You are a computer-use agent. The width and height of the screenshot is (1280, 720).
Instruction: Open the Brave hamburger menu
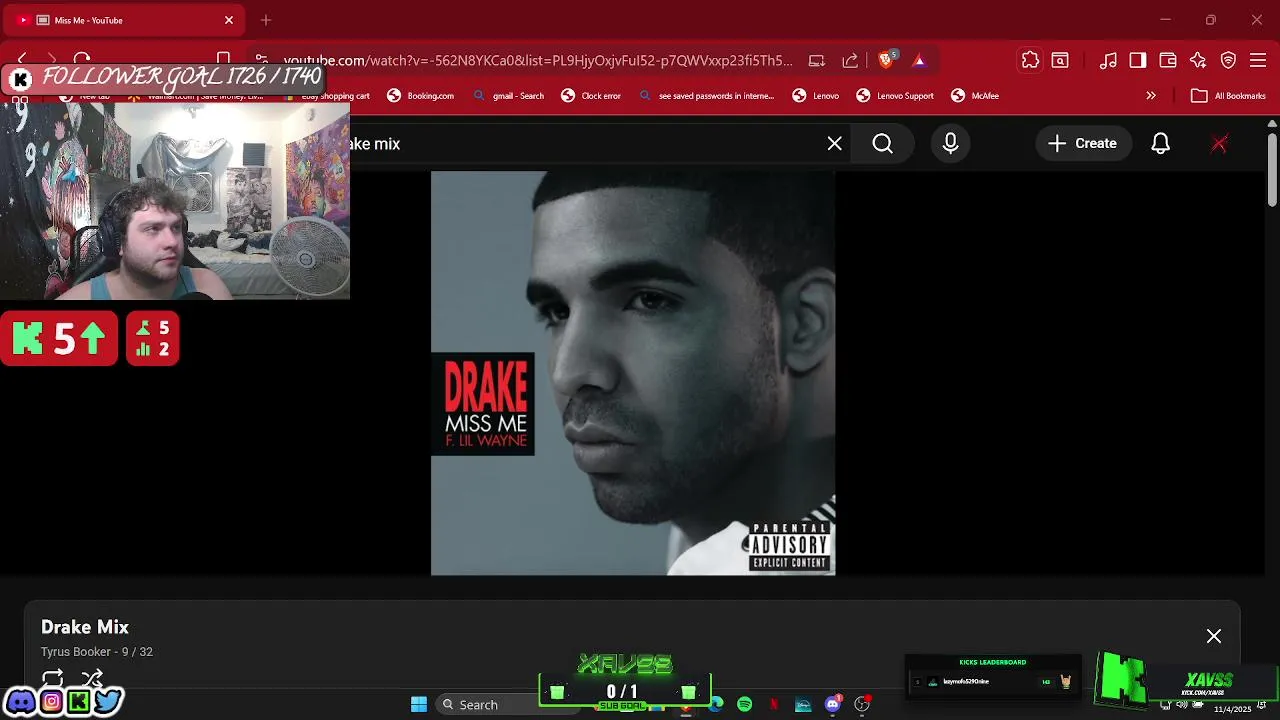1259,60
